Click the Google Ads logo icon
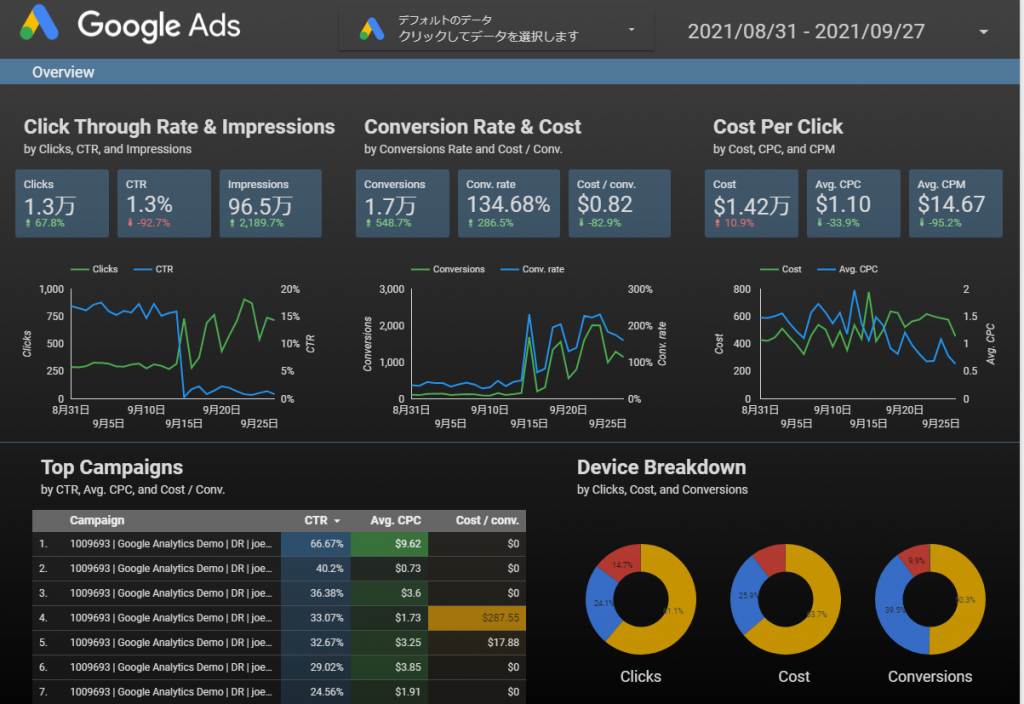The height and width of the screenshot is (704, 1024). click(x=39, y=24)
